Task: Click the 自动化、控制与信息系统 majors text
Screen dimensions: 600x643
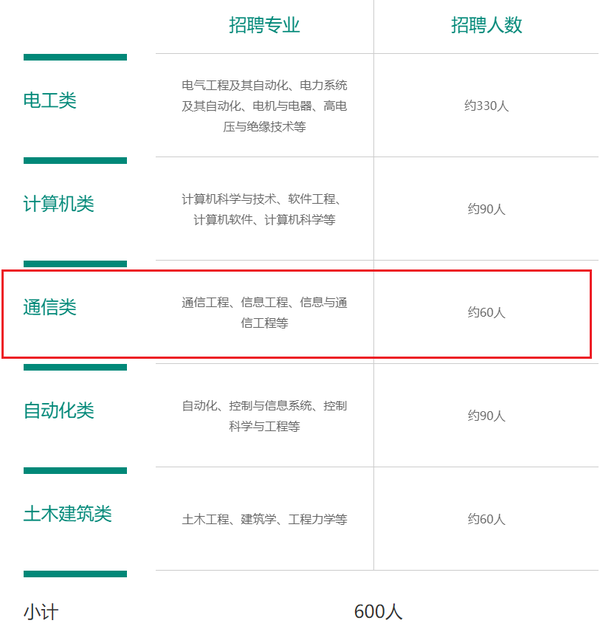Action: (265, 416)
